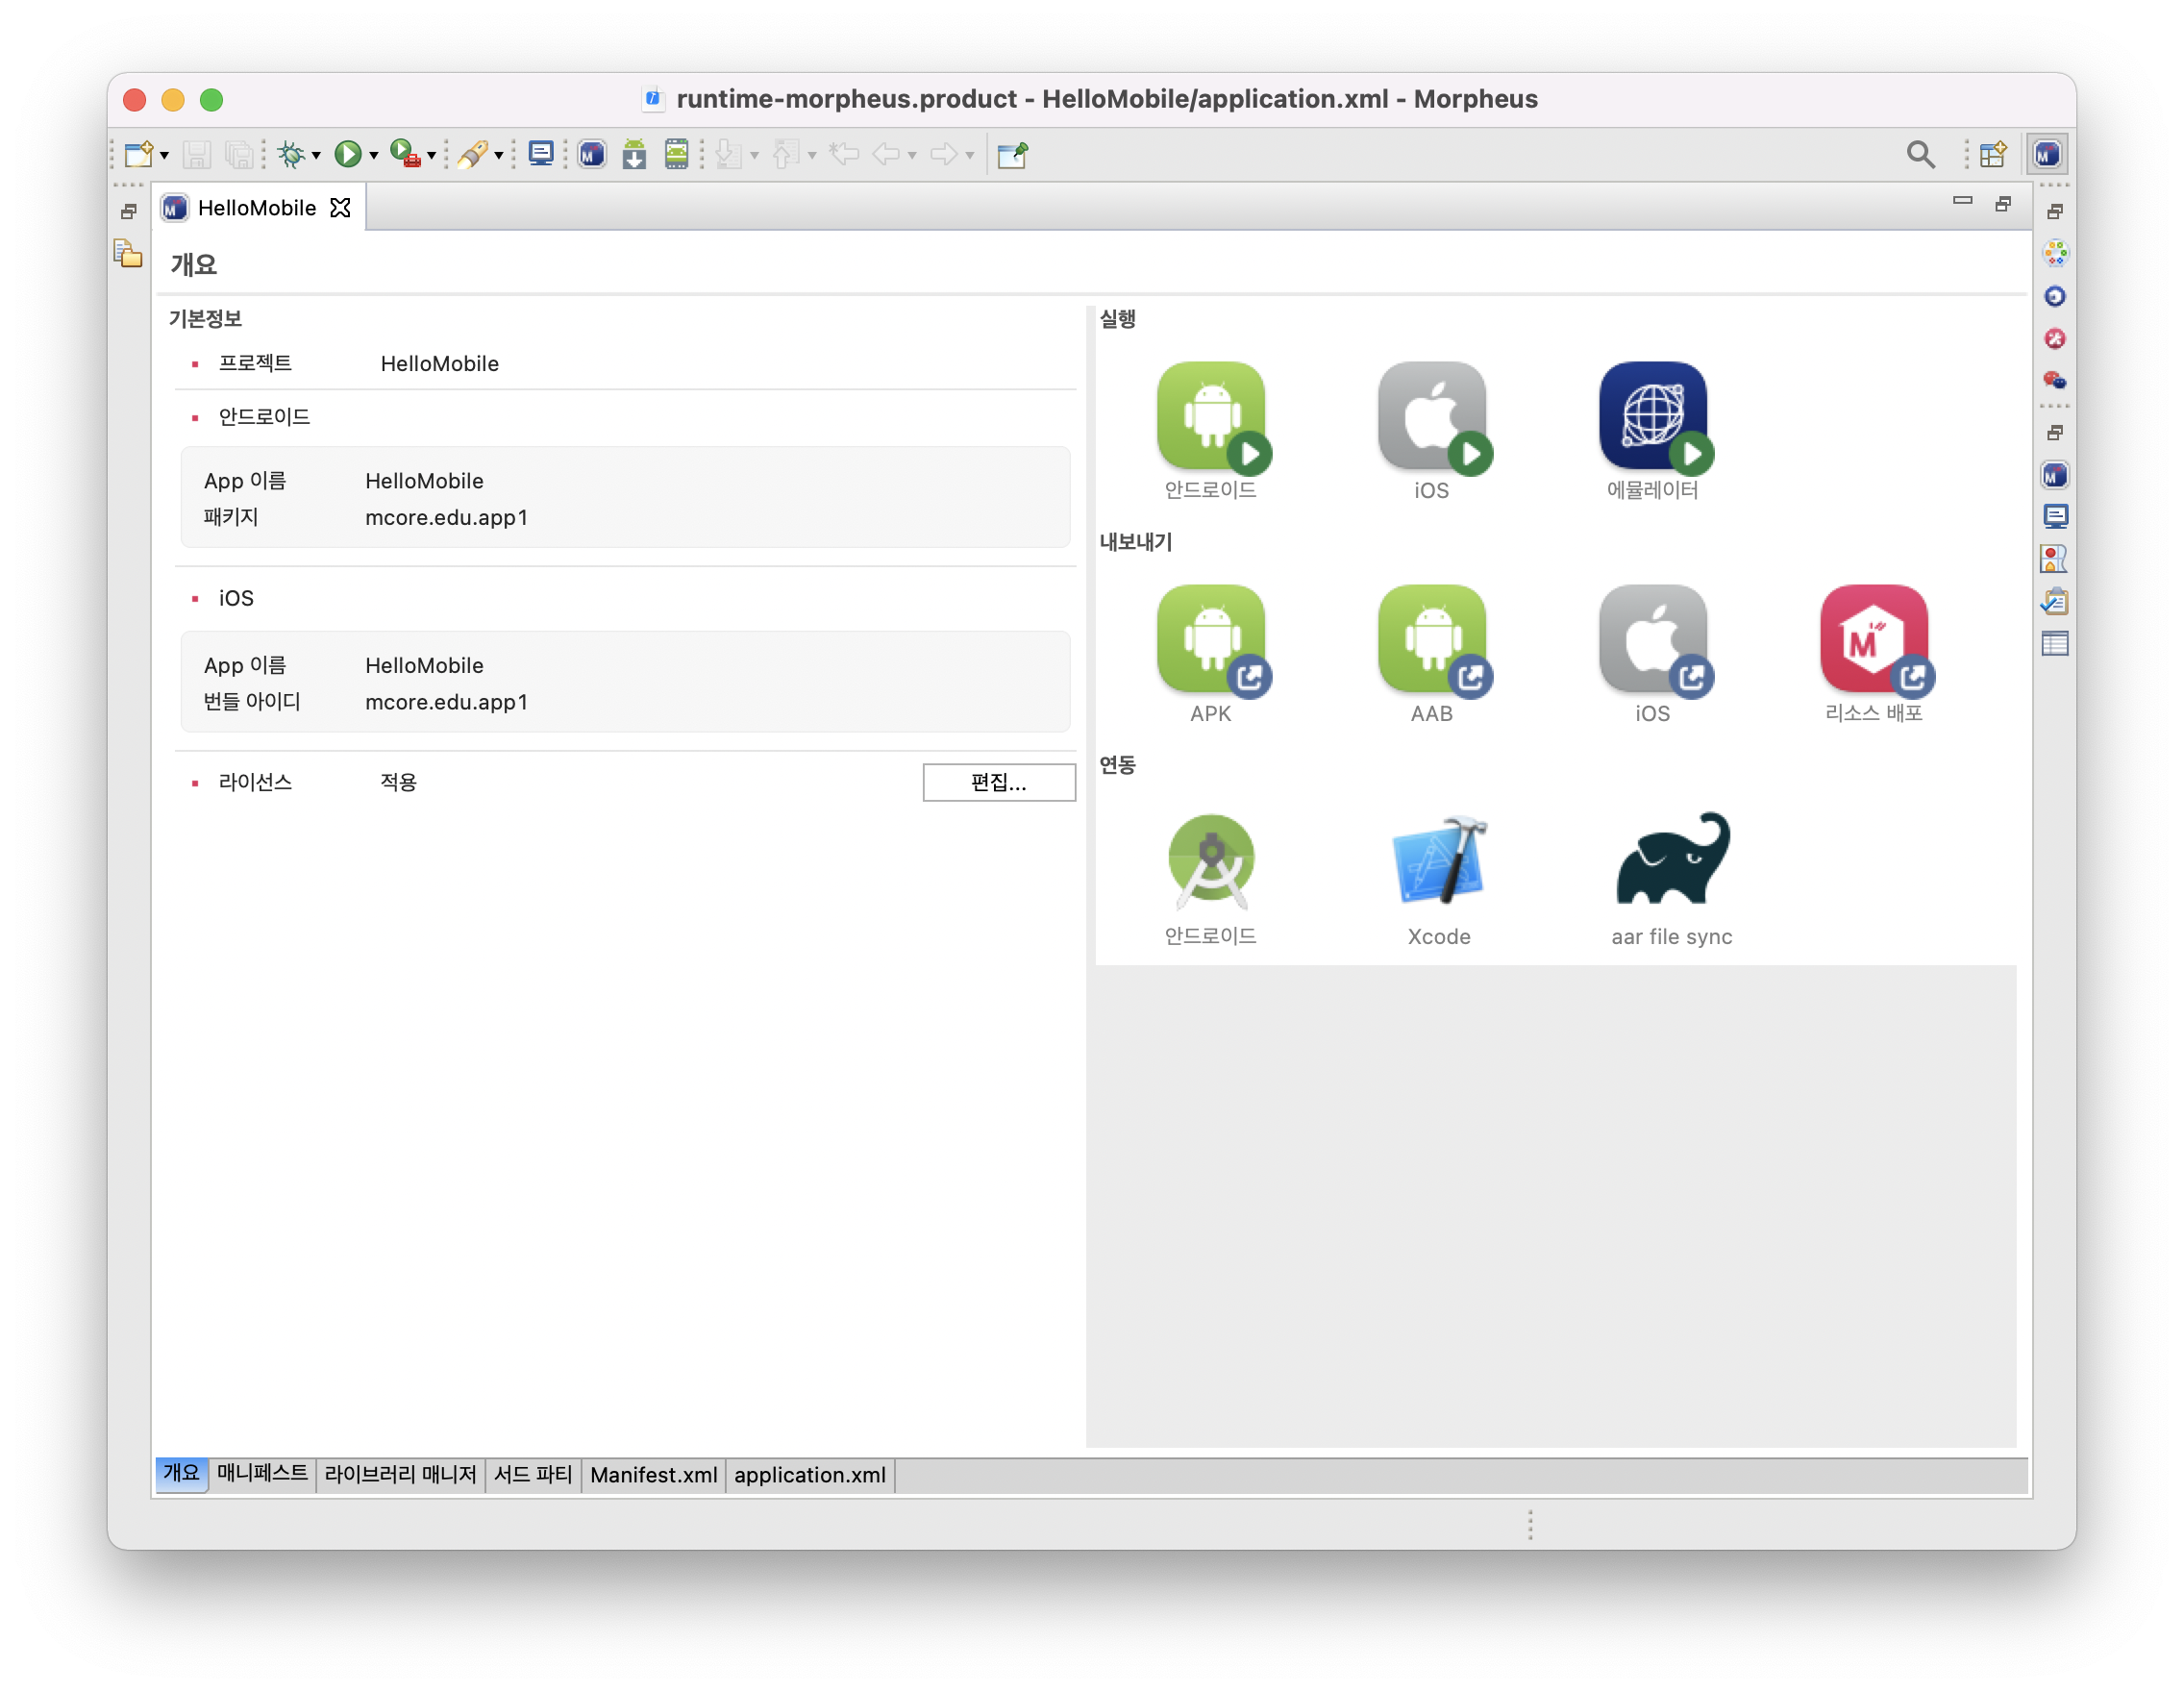Restore the left sidebar view stack
The height and width of the screenshot is (1692, 2184).
[128, 211]
